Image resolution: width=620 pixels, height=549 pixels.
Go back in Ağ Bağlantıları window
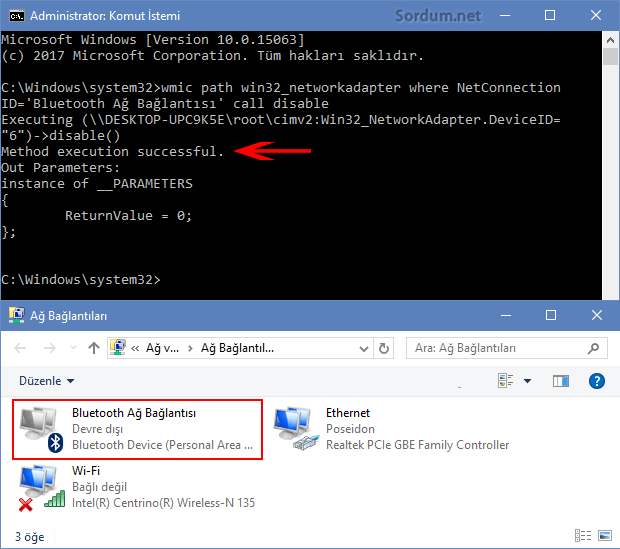click(x=20, y=348)
